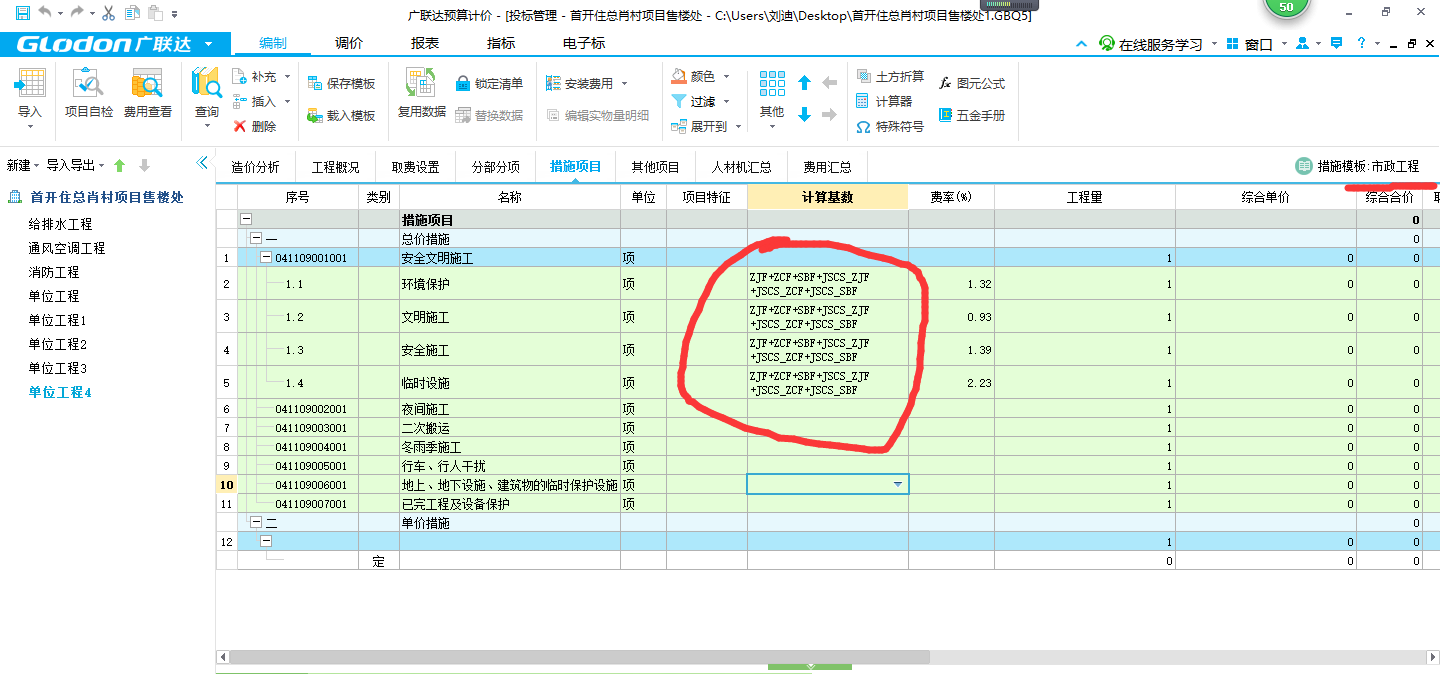Run 项目自检 project self-check

click(89, 95)
